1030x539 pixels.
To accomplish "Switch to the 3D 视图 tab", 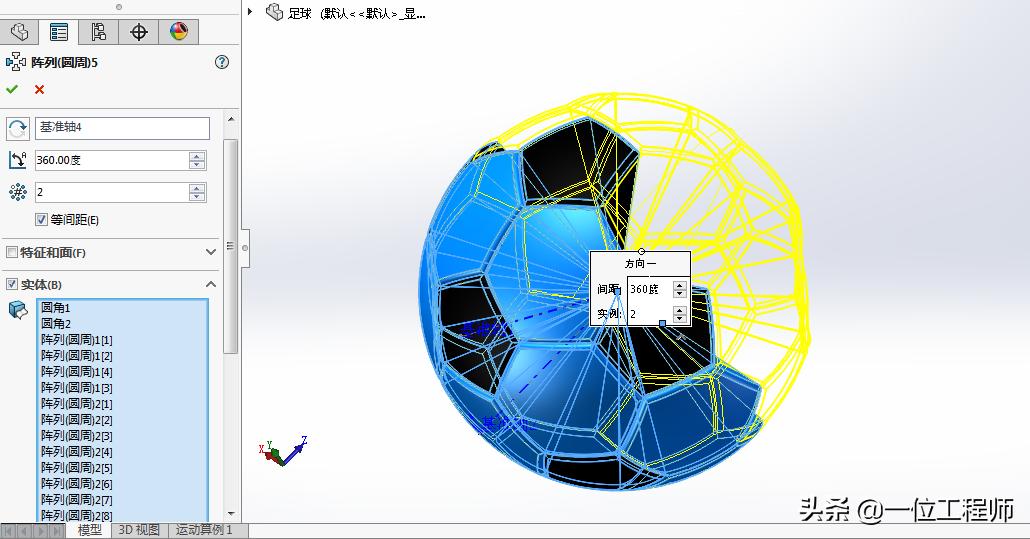I will (x=138, y=530).
